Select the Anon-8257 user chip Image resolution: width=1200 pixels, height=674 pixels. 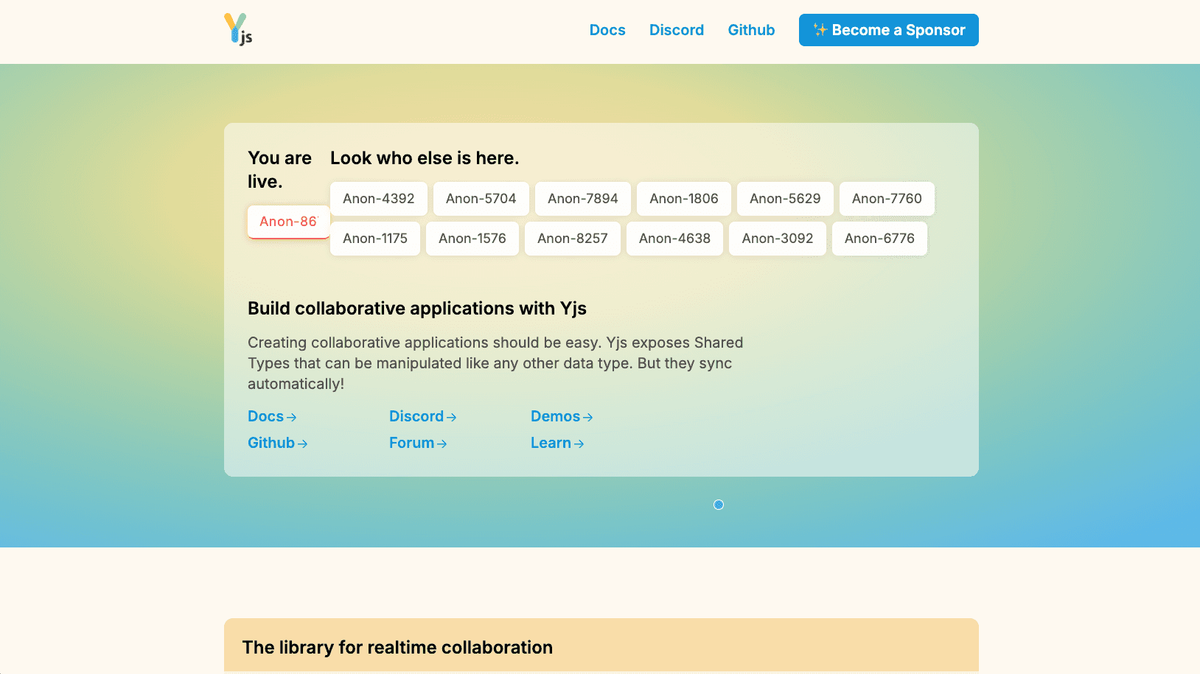click(x=572, y=238)
